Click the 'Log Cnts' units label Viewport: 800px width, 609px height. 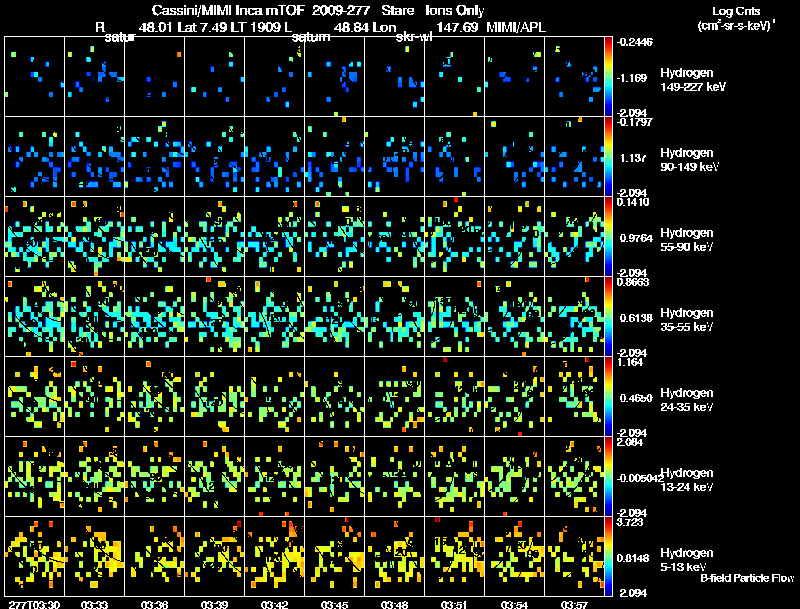tap(736, 12)
